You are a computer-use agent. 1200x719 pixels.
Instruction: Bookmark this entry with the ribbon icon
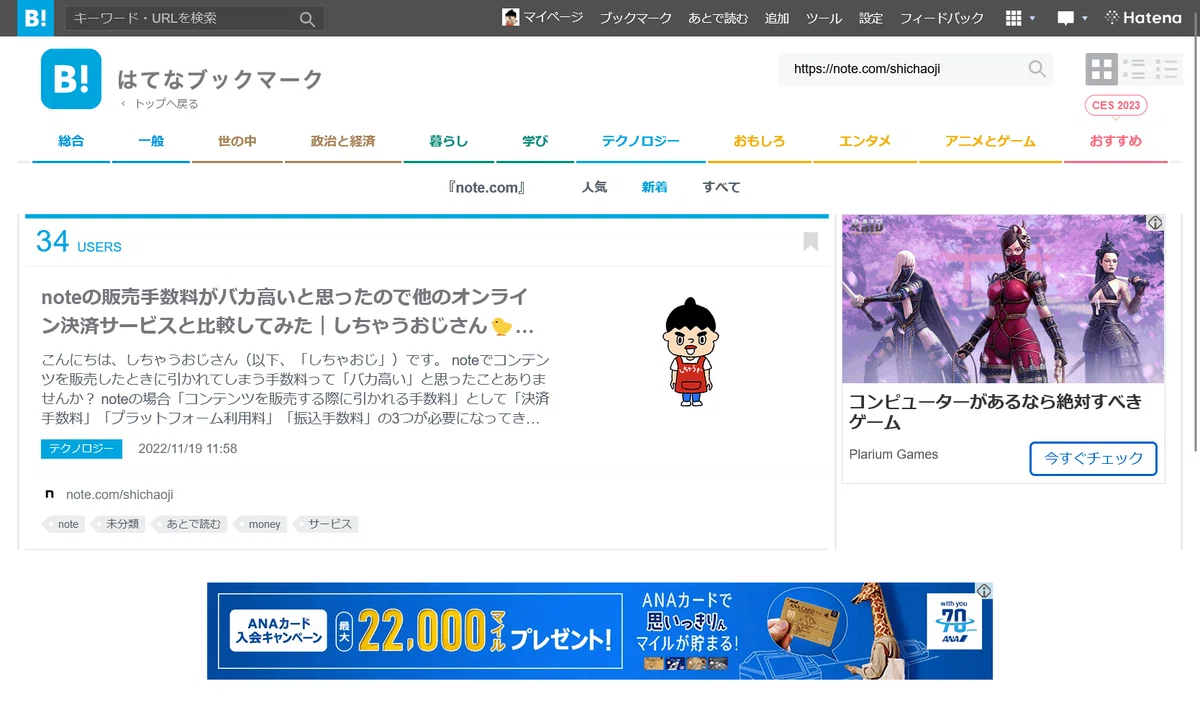click(810, 242)
